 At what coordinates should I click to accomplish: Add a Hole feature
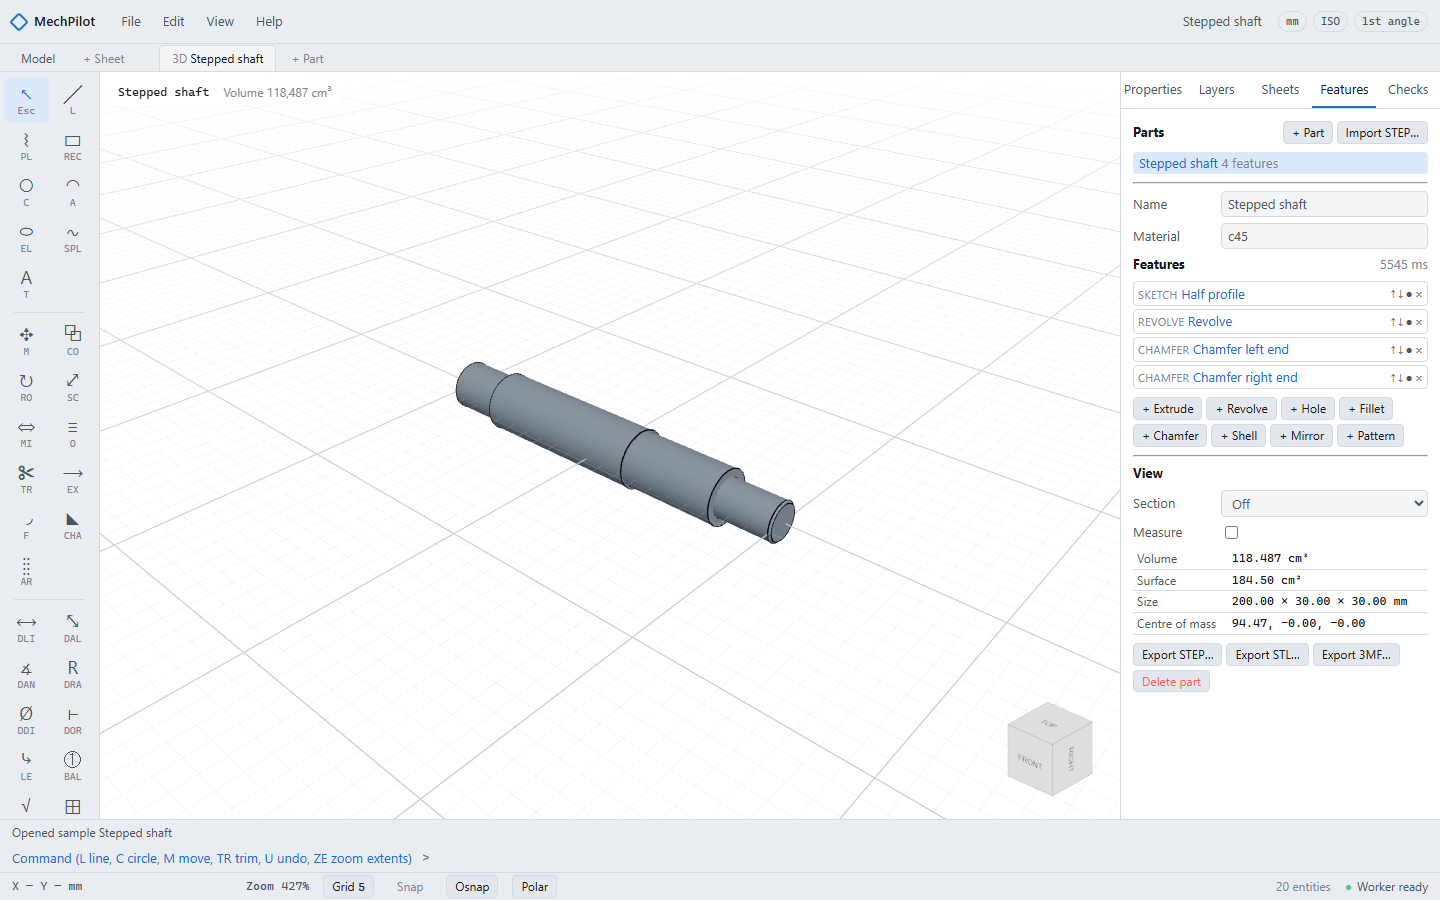(x=1308, y=409)
